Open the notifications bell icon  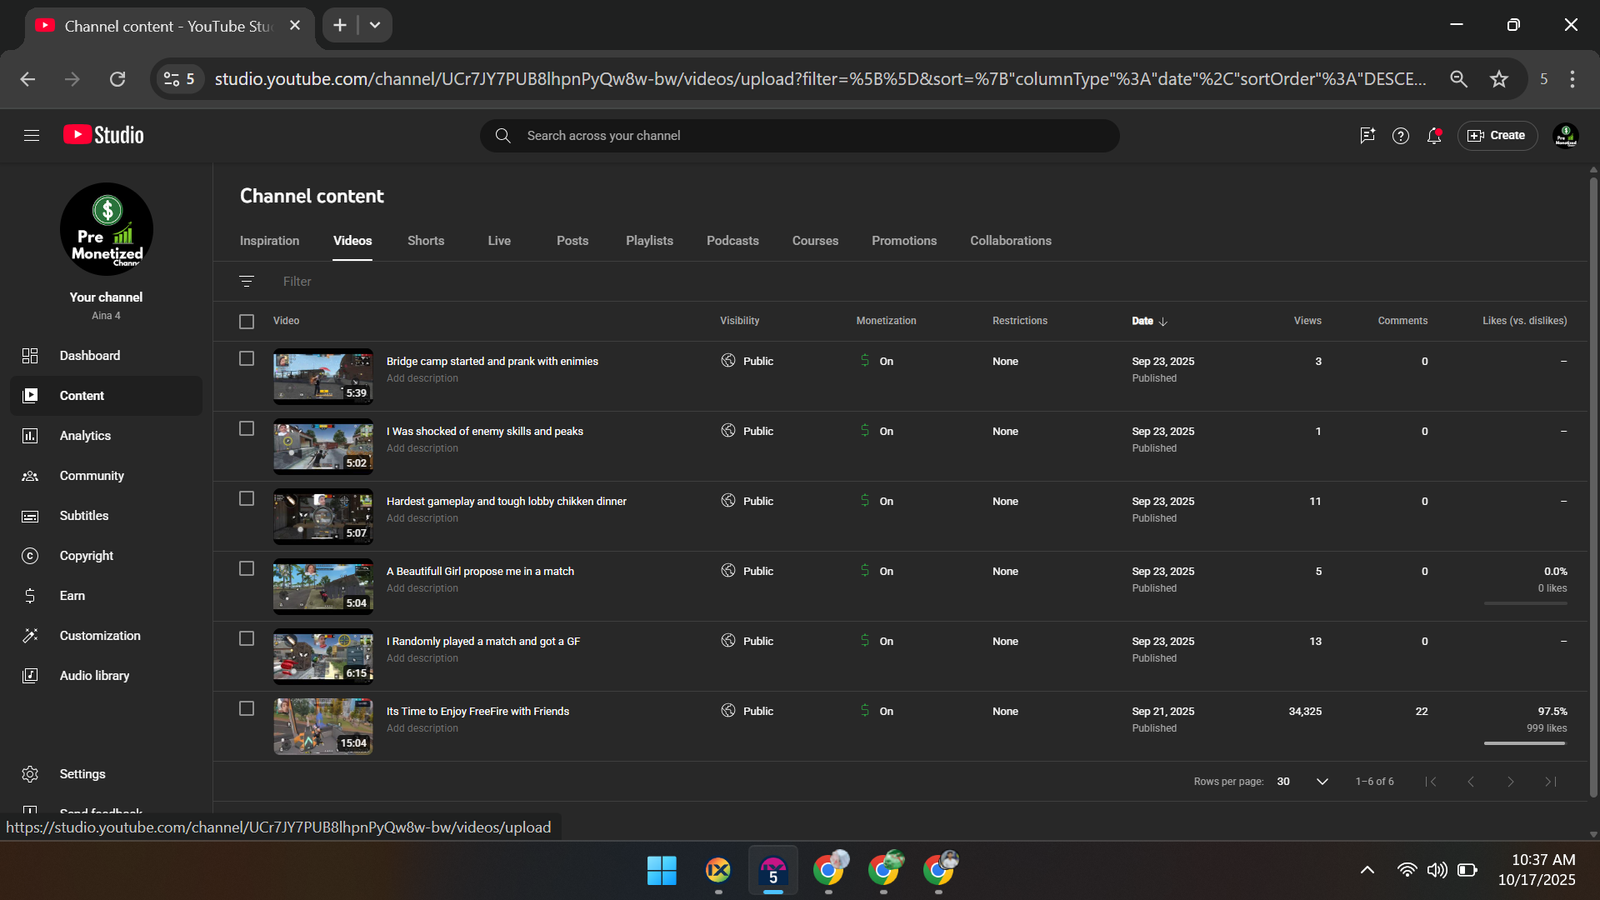pos(1434,136)
